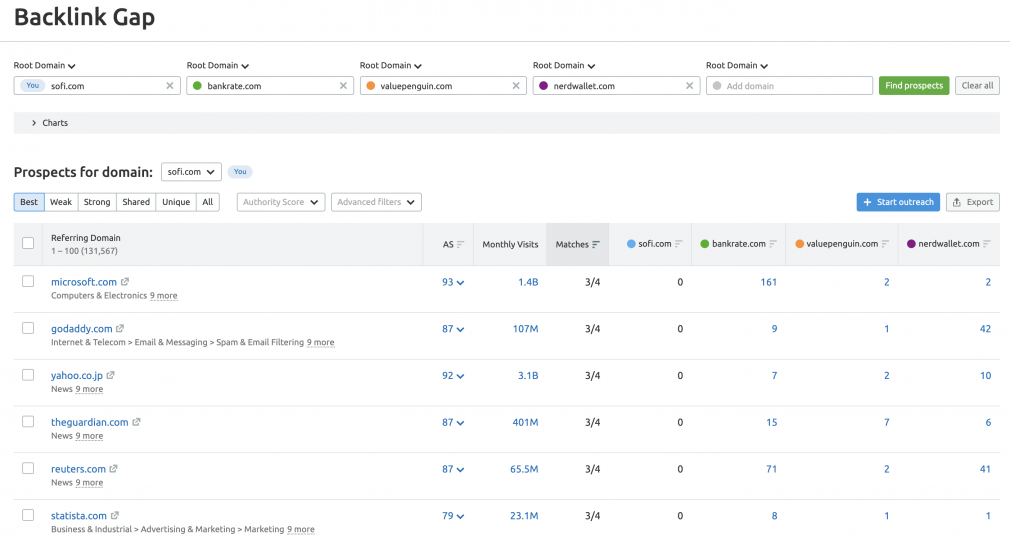The width and height of the screenshot is (1010, 543).
Task: Click monthly visits value 401M
Action: click(525, 423)
